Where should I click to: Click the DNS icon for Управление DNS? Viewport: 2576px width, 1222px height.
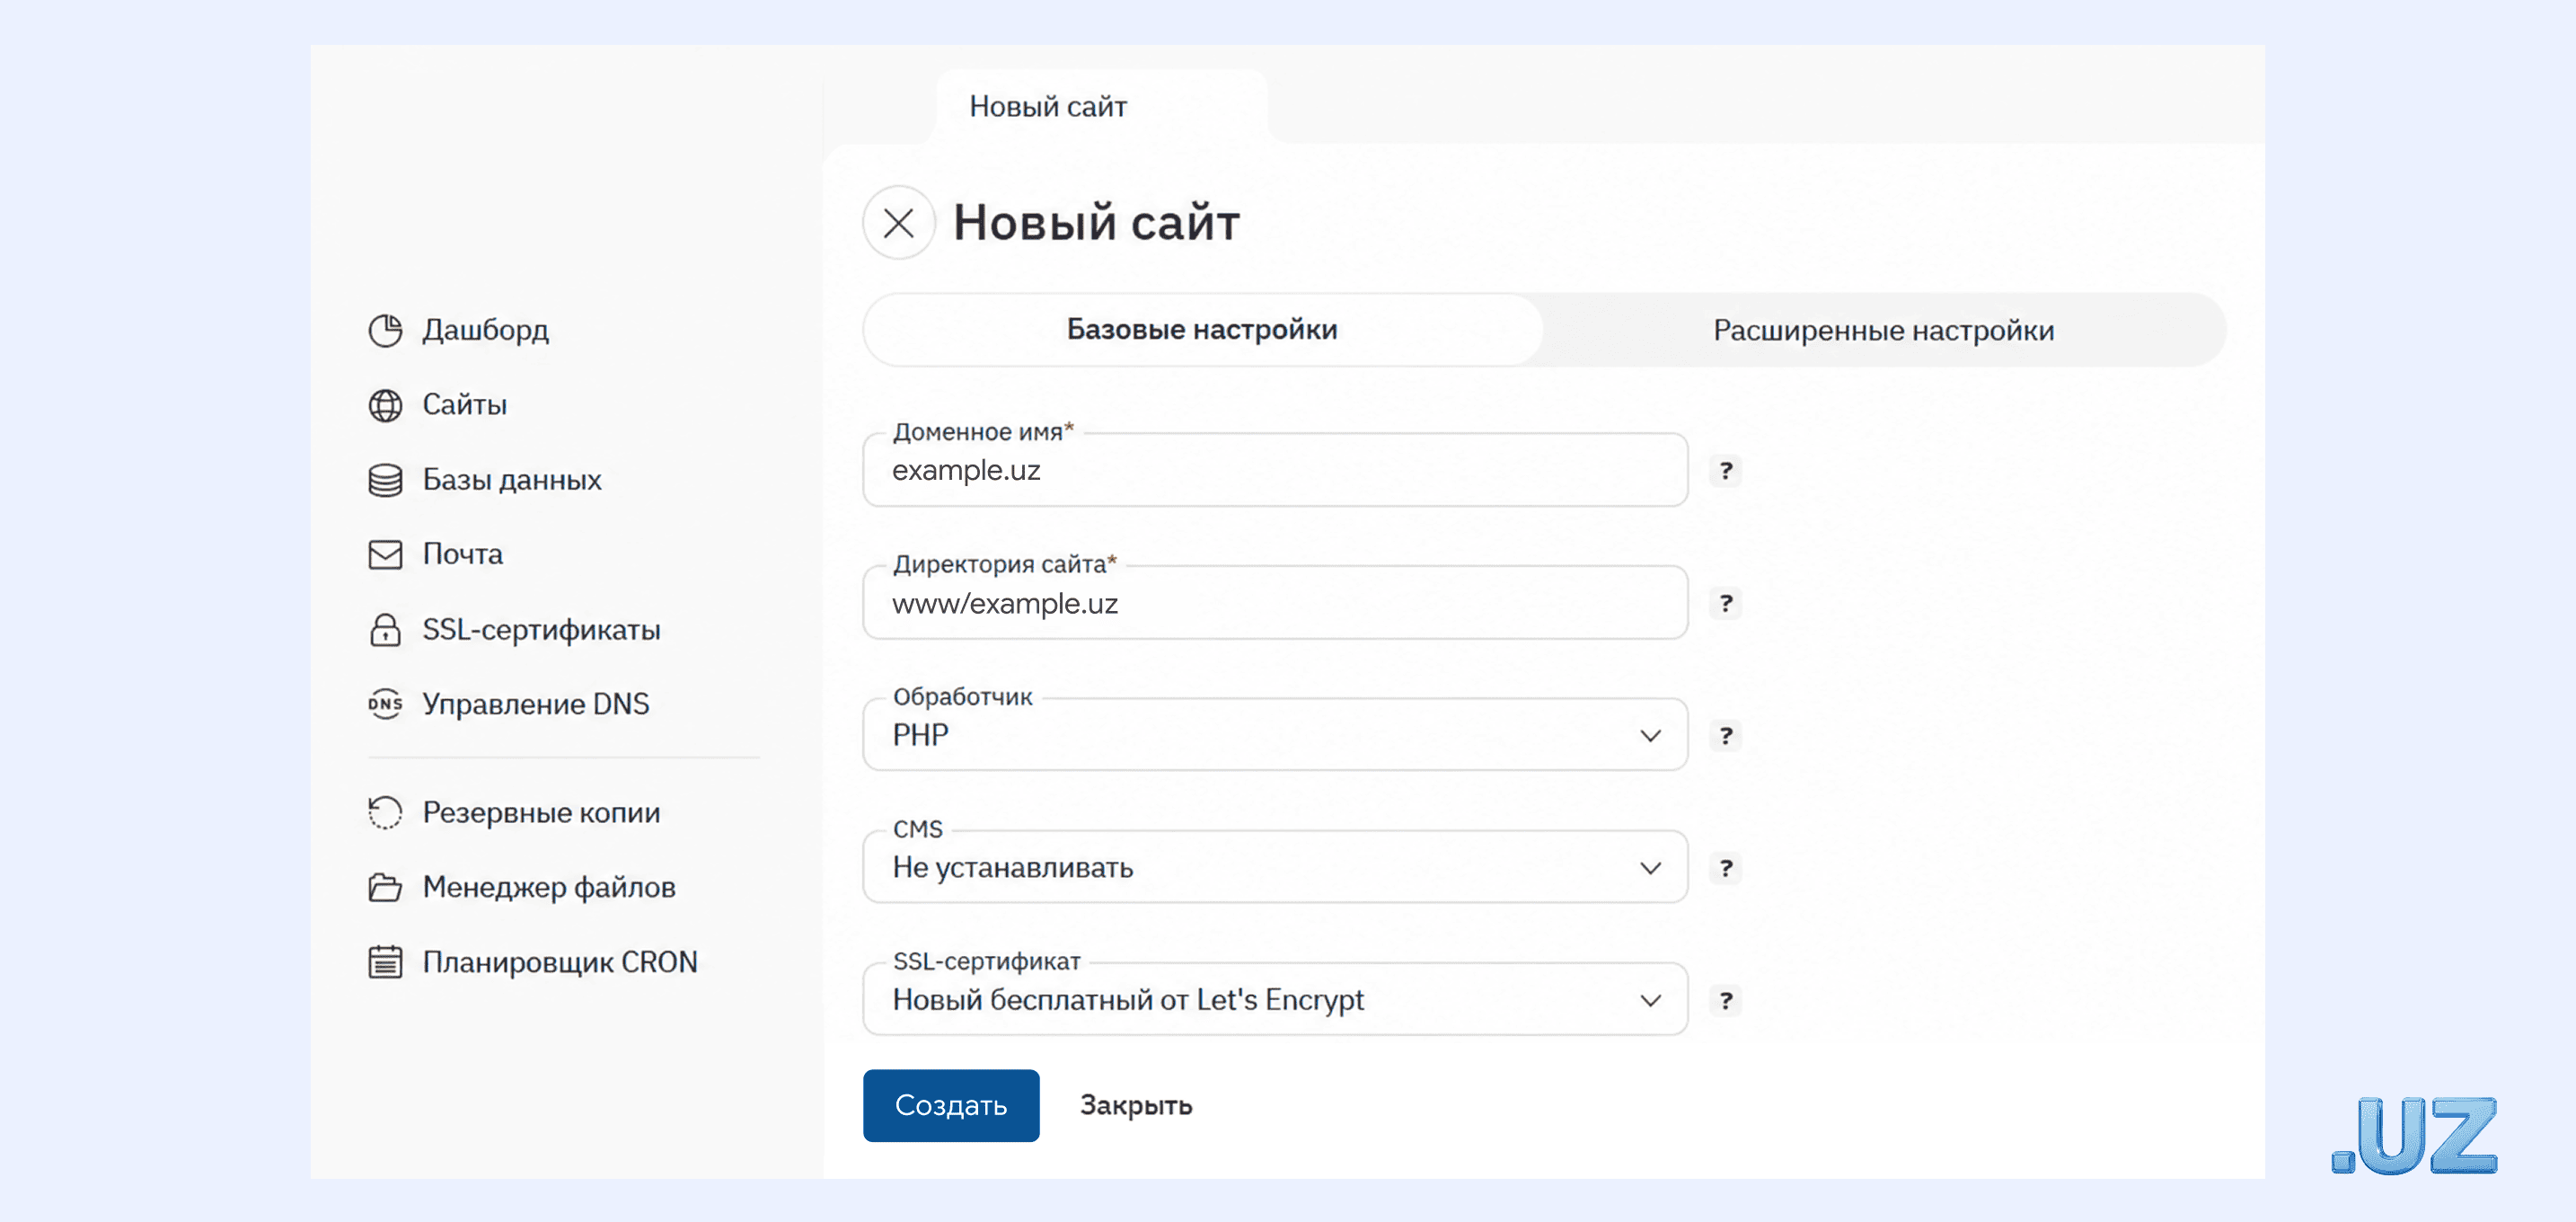click(x=385, y=704)
